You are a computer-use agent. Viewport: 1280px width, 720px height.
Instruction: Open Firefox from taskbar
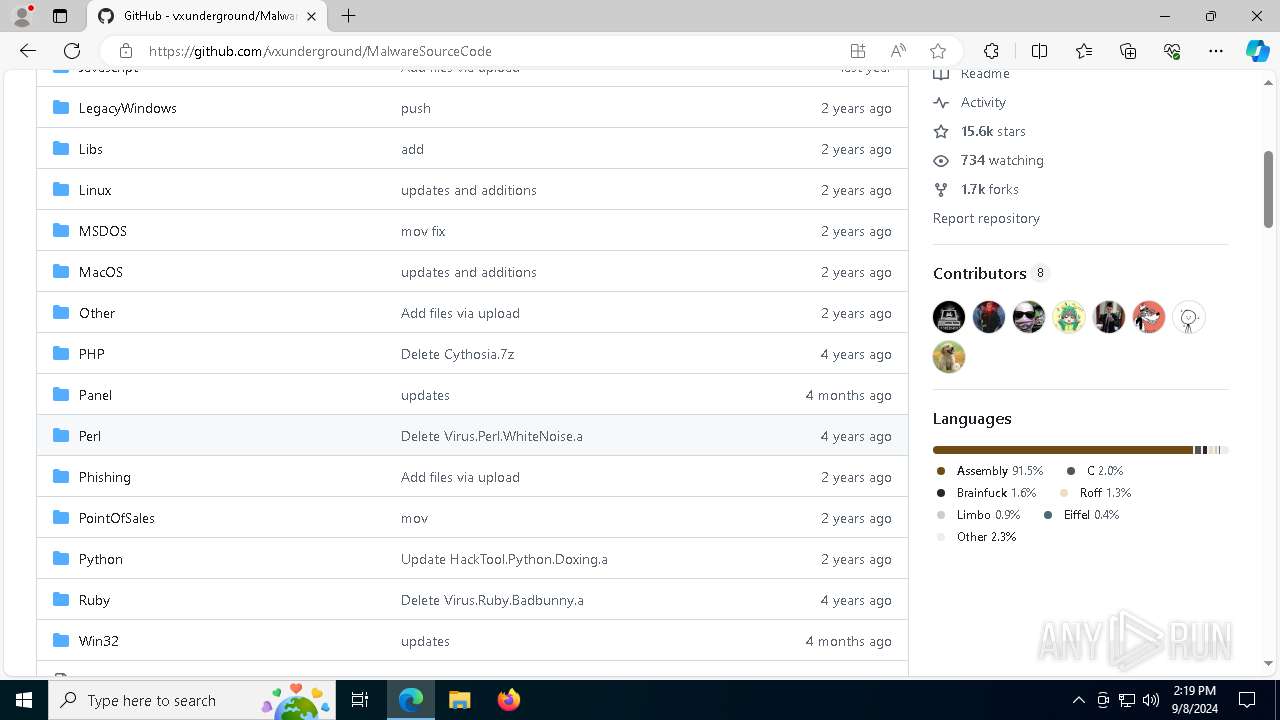(x=509, y=700)
